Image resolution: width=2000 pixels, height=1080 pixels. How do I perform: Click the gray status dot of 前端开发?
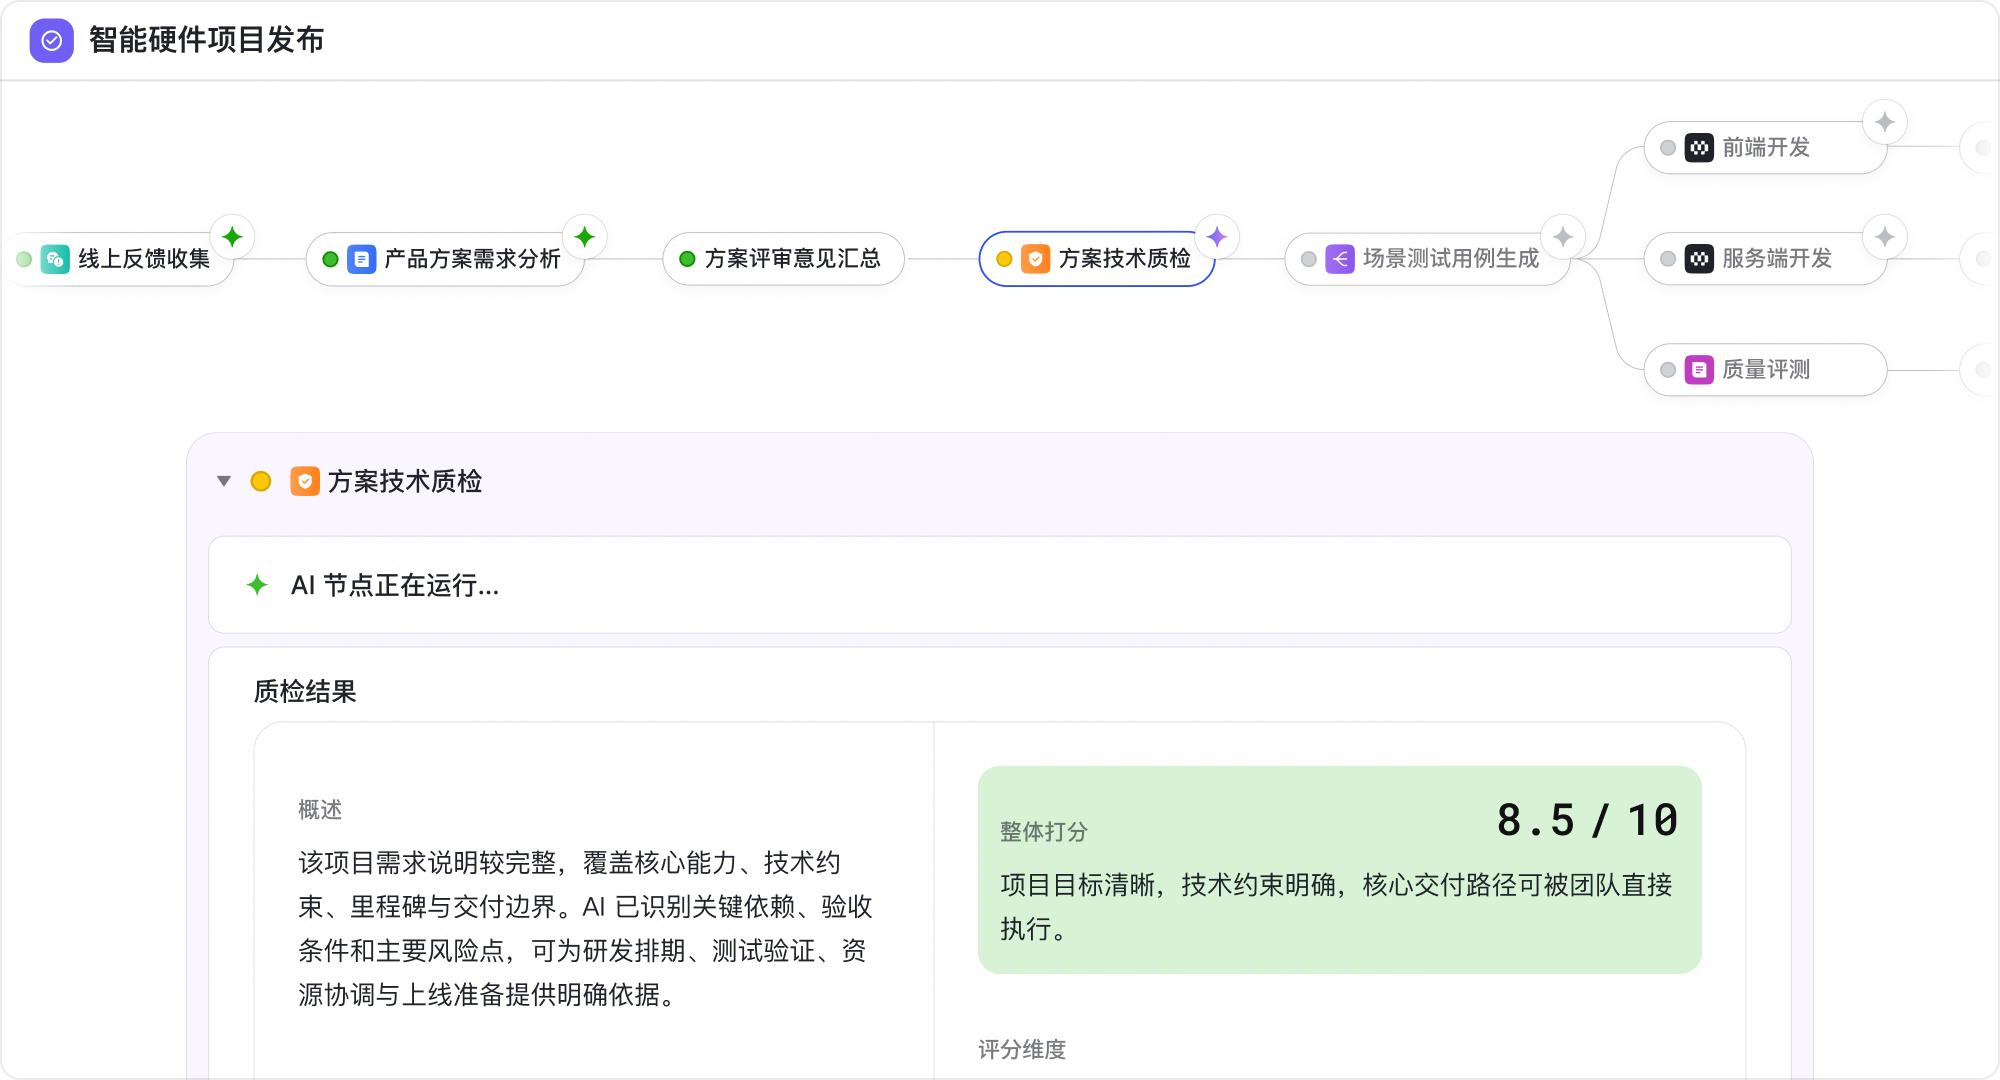point(1668,148)
